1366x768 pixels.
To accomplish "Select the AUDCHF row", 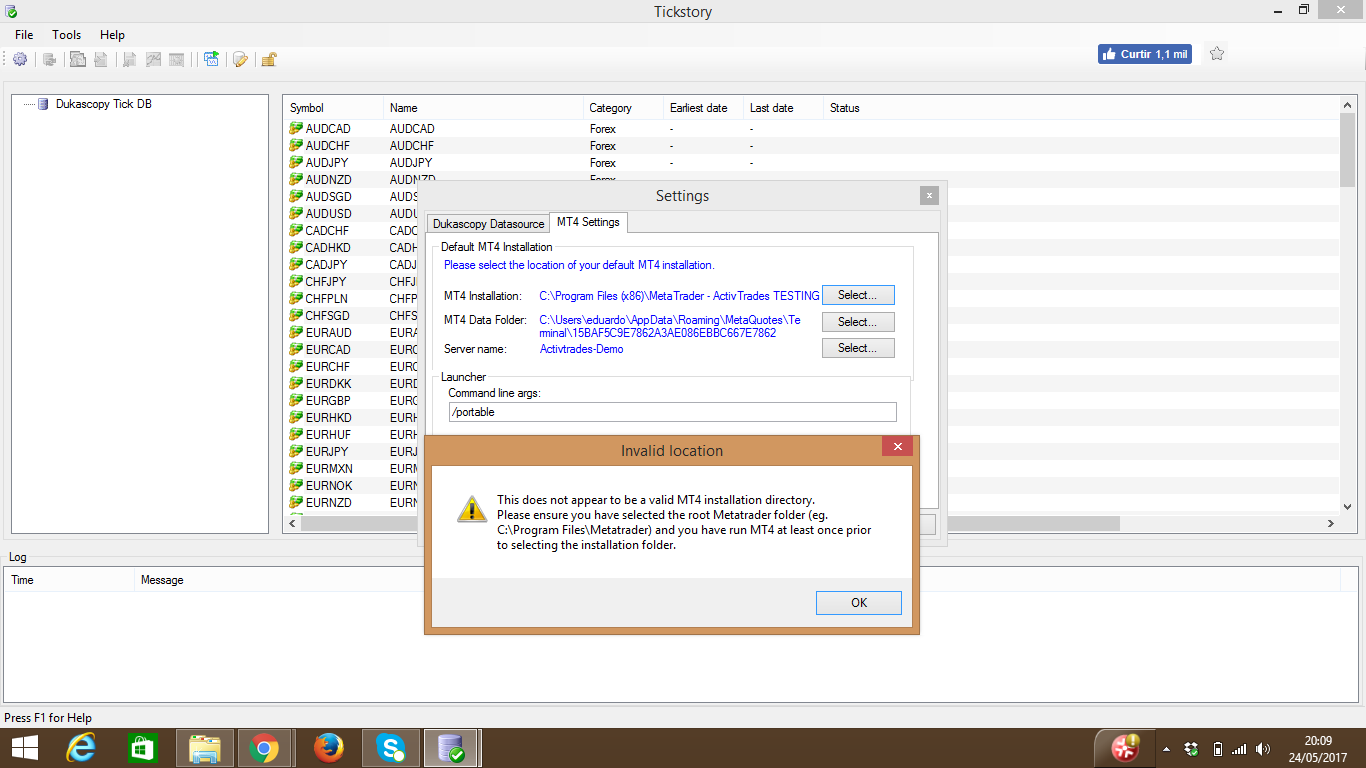I will click(811, 145).
